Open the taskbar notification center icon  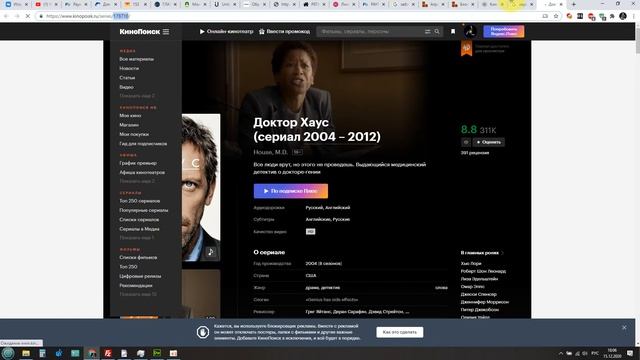click(x=630, y=353)
